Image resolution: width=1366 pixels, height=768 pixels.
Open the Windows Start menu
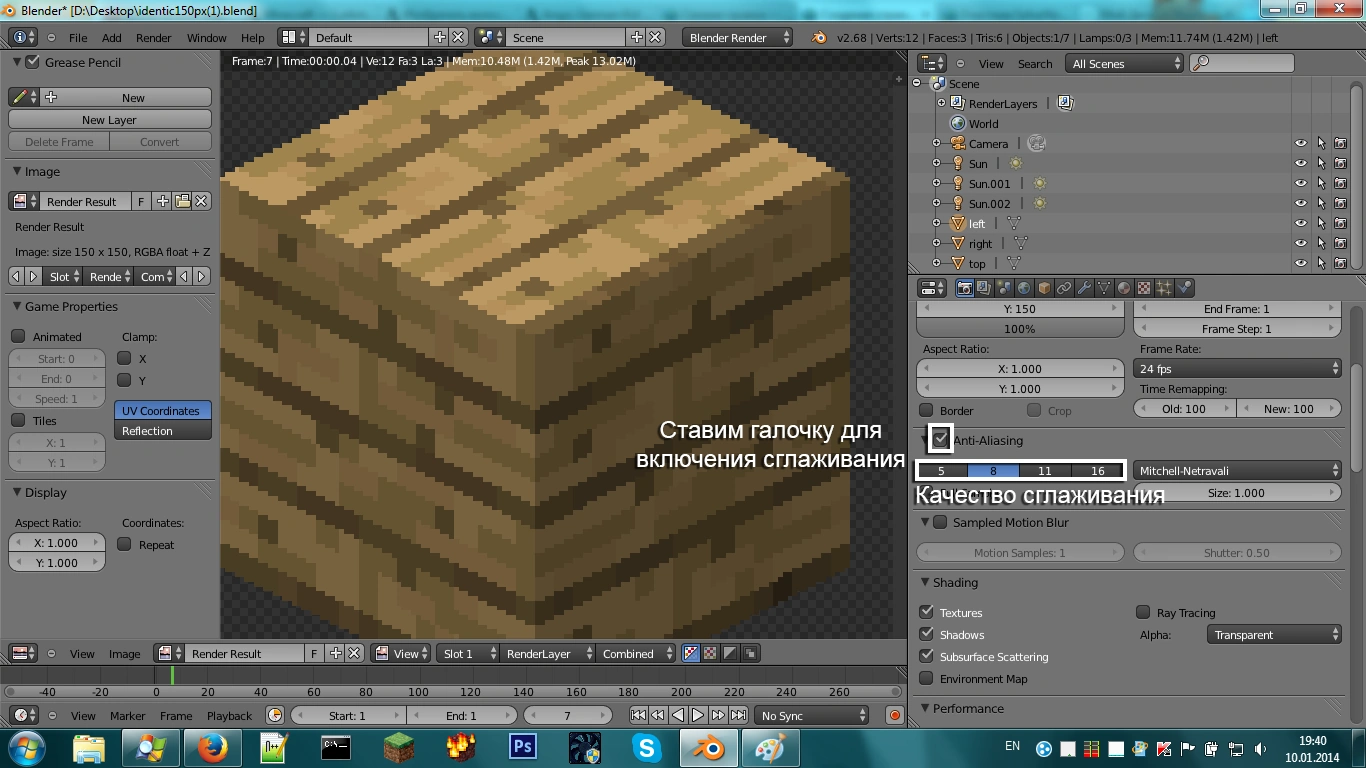pos(25,747)
